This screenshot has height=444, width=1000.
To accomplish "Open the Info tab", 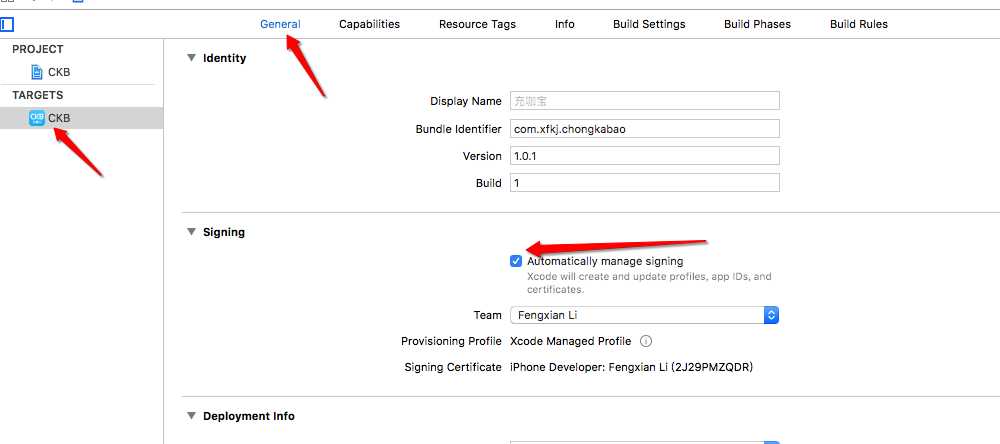I will [564, 24].
